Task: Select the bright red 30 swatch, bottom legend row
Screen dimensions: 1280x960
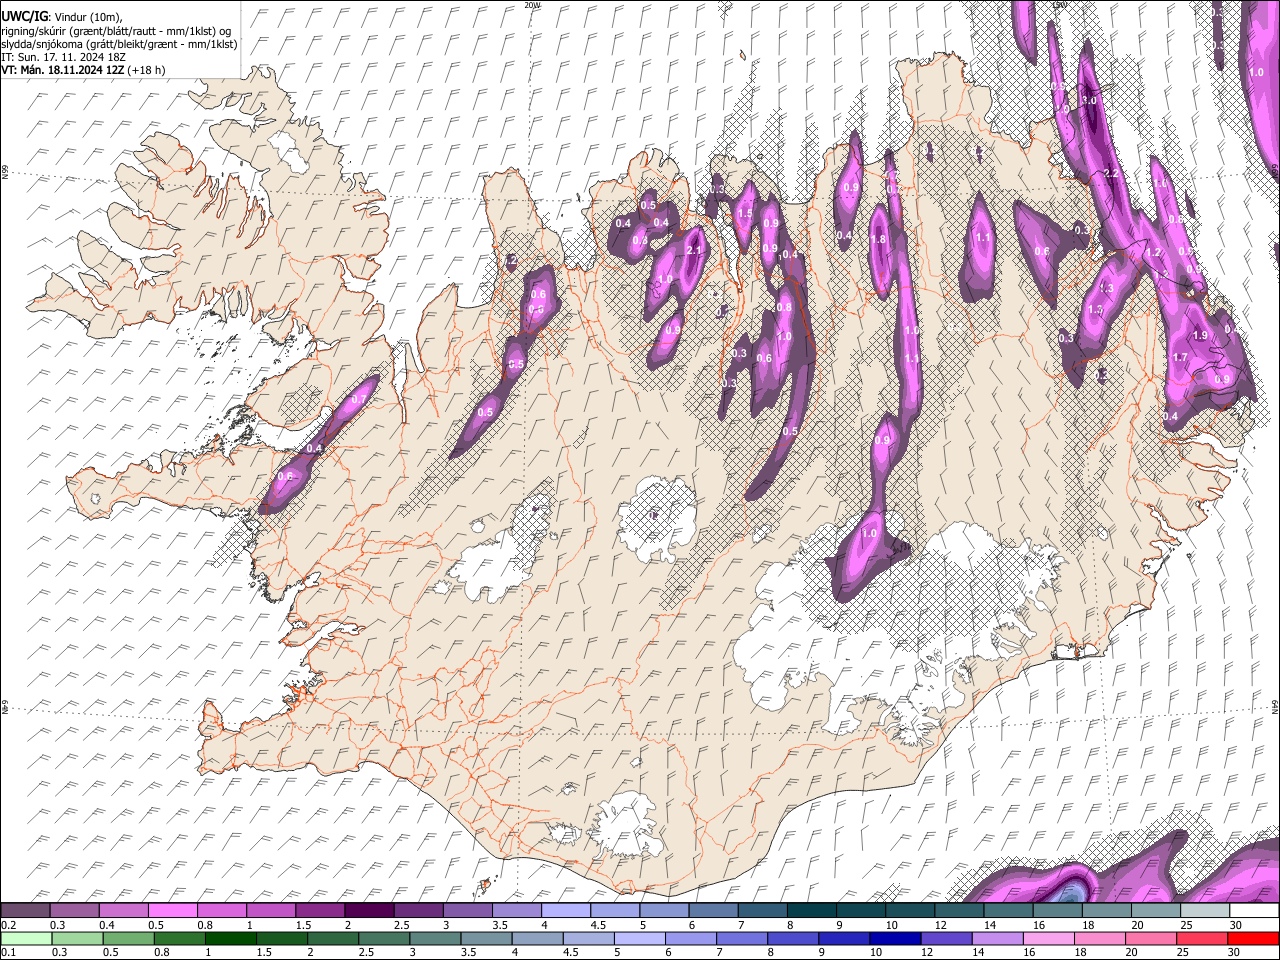Action: [x=1253, y=938]
